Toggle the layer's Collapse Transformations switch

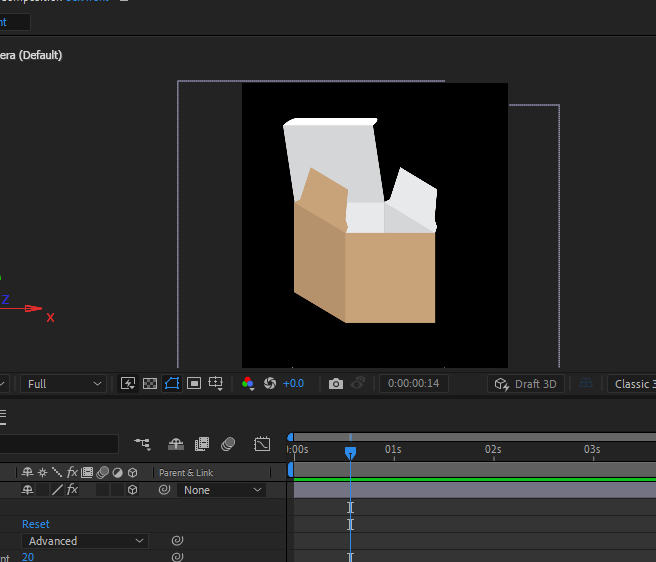(42, 490)
